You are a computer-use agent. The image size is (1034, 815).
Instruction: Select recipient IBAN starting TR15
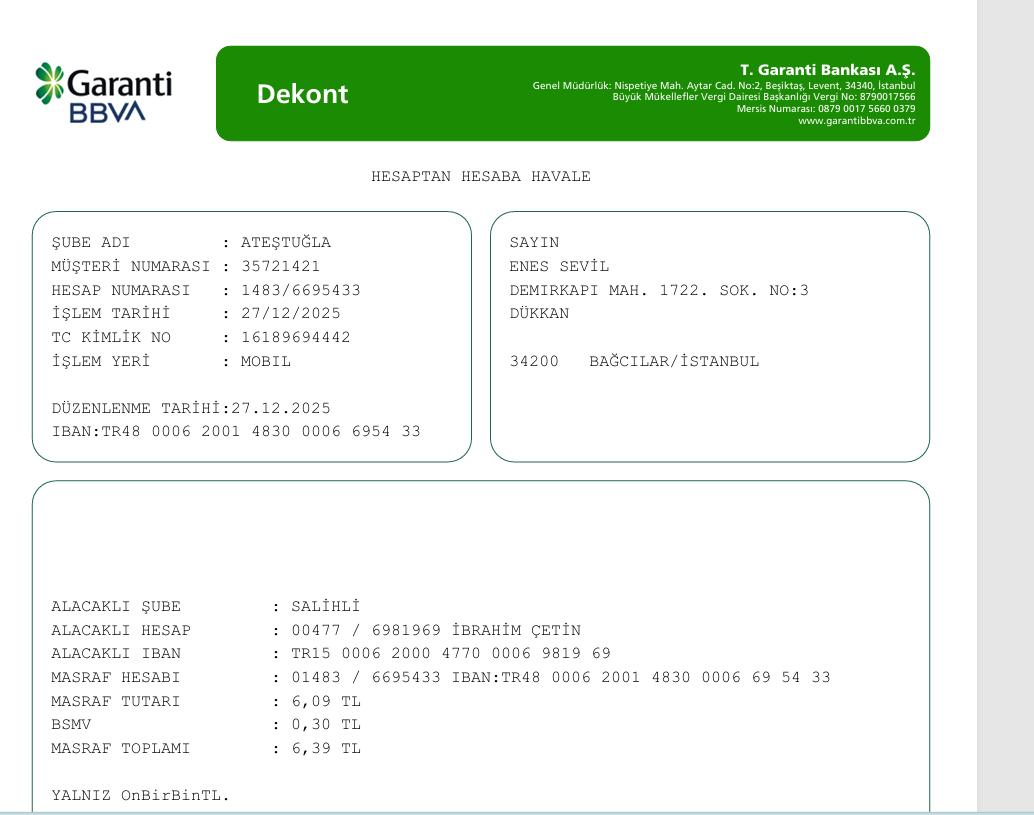pos(451,653)
